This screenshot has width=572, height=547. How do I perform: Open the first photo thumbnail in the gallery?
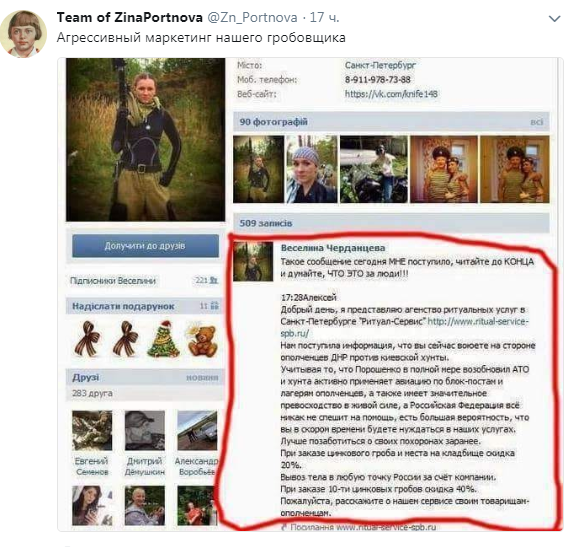pyautogui.click(x=258, y=169)
